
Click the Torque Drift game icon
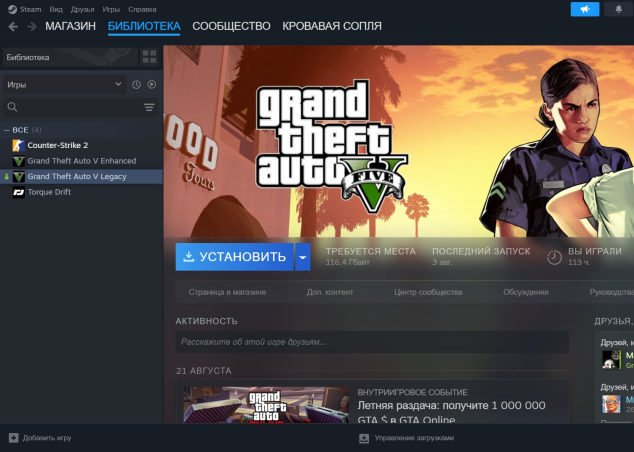19,192
